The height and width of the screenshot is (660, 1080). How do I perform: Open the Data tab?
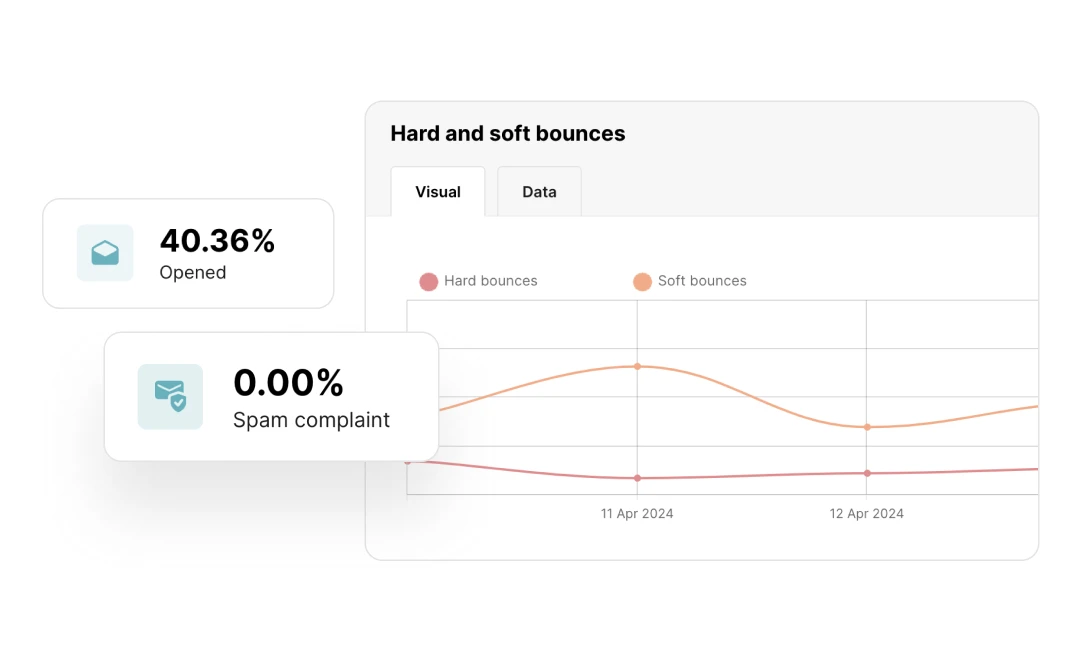point(539,192)
